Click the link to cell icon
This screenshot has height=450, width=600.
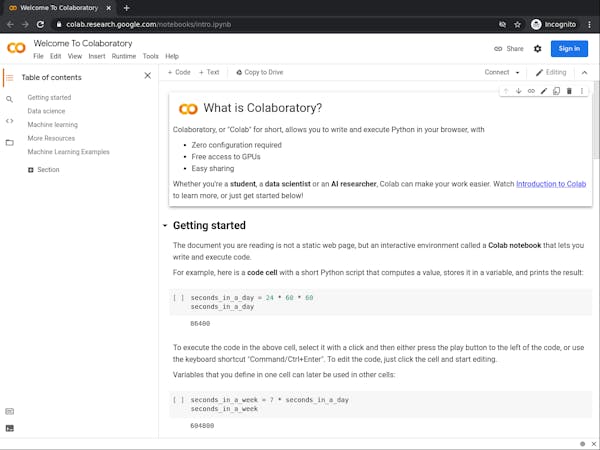pyautogui.click(x=531, y=91)
